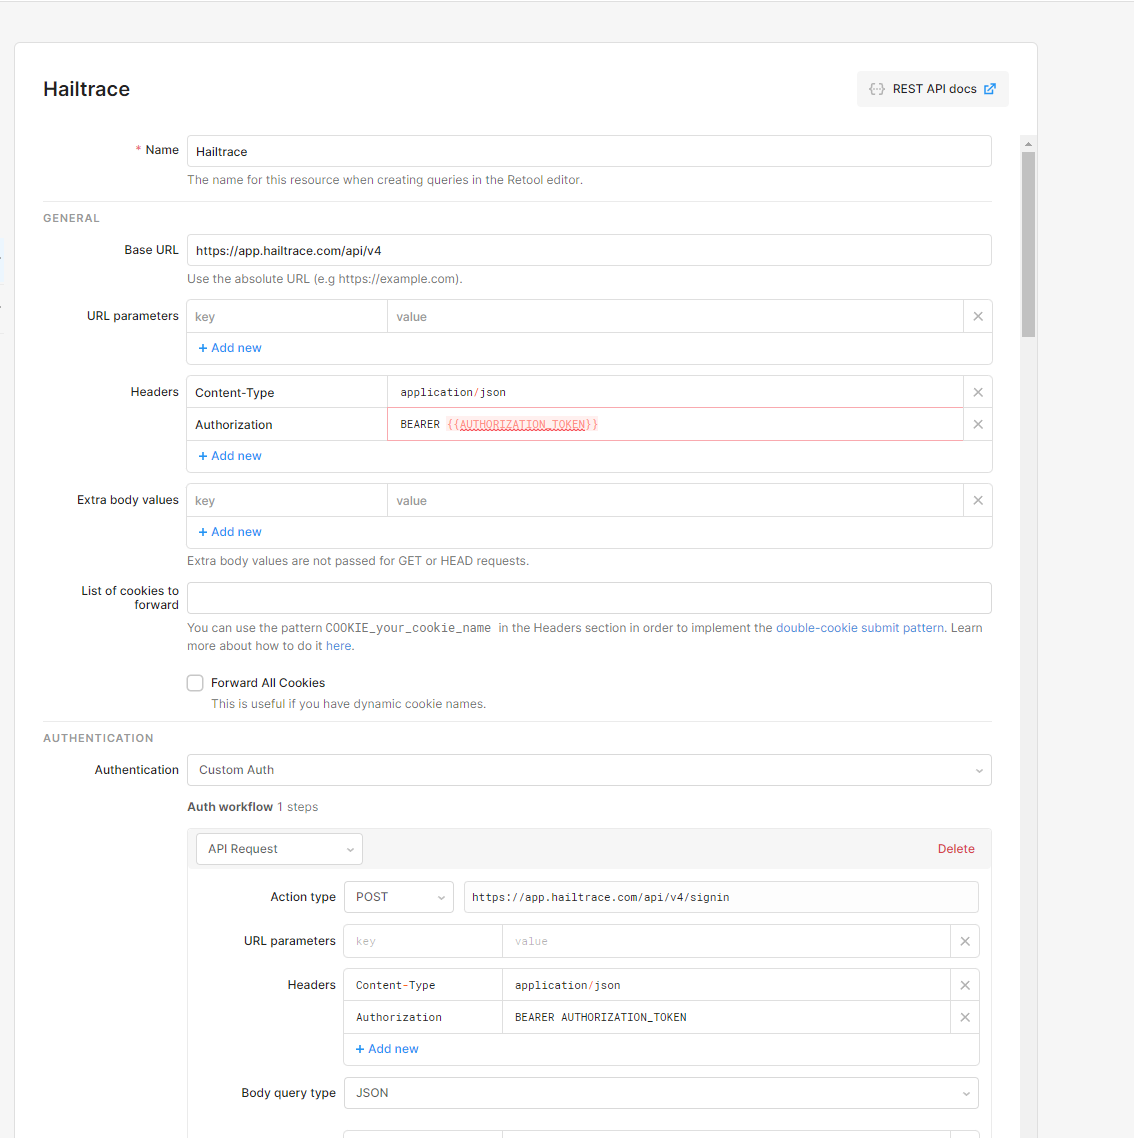1134x1138 pixels.
Task: Click the List of cookies to forward field
Action: pyautogui.click(x=589, y=598)
